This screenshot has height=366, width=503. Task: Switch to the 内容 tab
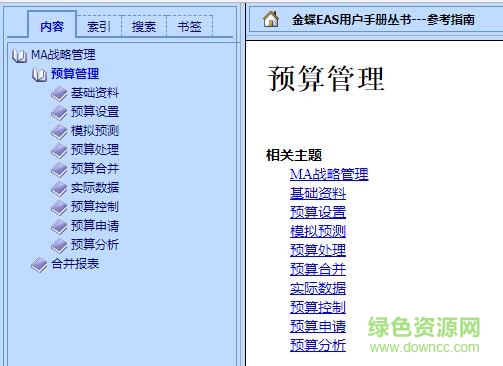tap(52, 26)
